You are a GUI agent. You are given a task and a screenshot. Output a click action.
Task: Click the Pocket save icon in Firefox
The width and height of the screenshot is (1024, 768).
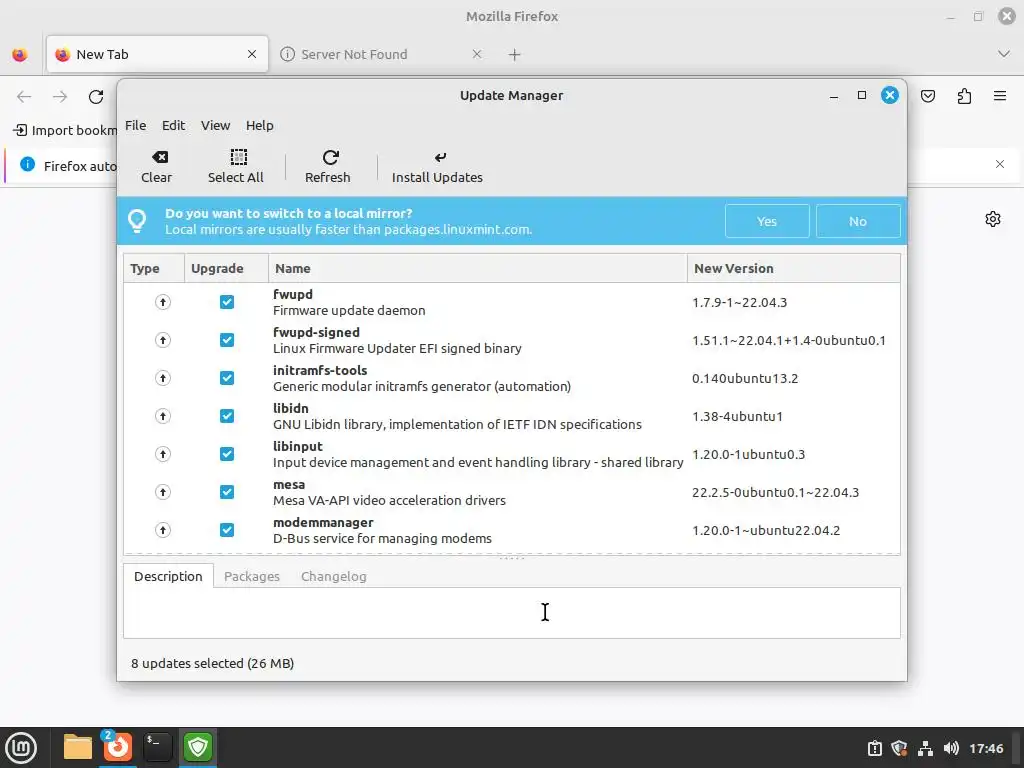pos(928,97)
